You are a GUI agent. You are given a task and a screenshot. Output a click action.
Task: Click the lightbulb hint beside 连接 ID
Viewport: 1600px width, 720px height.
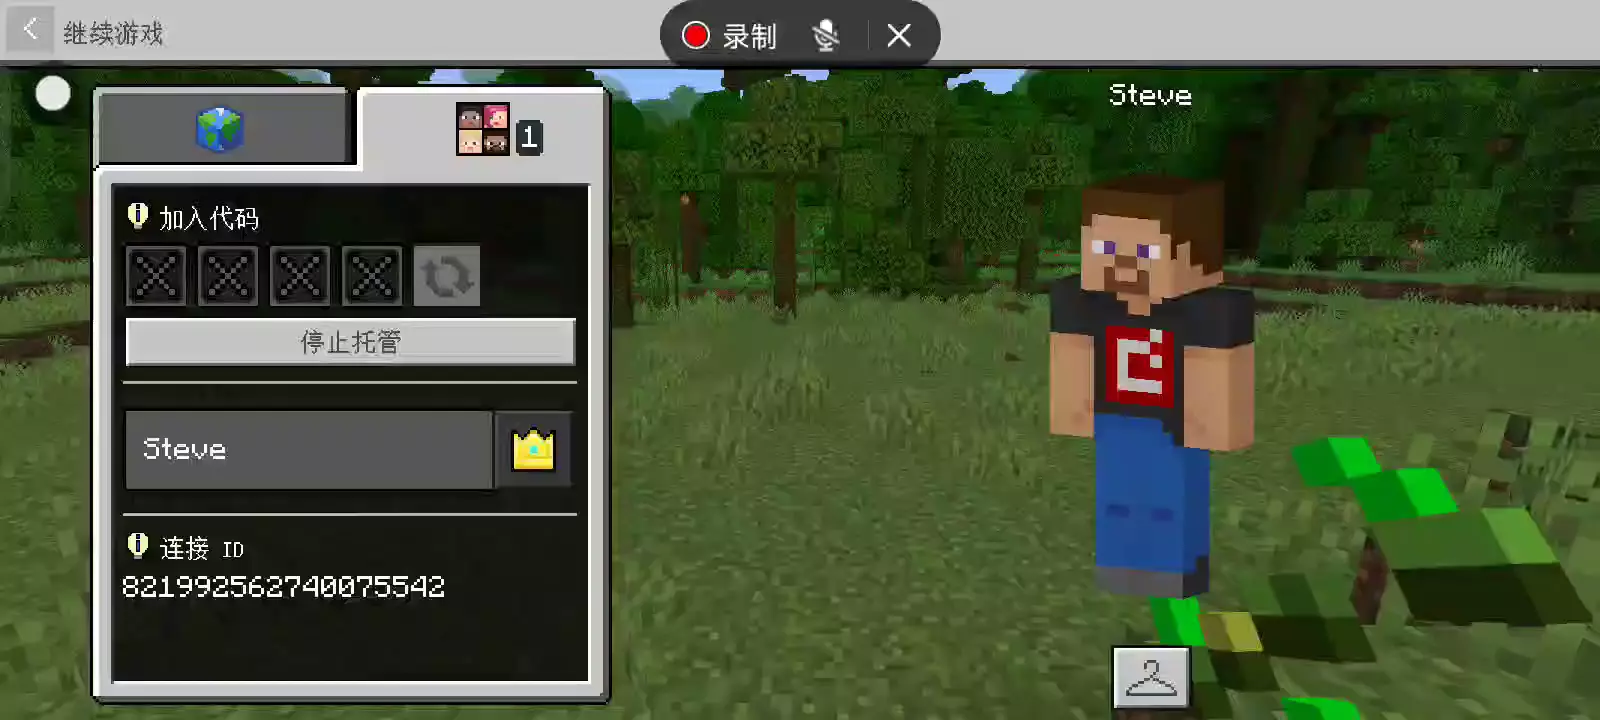point(138,546)
